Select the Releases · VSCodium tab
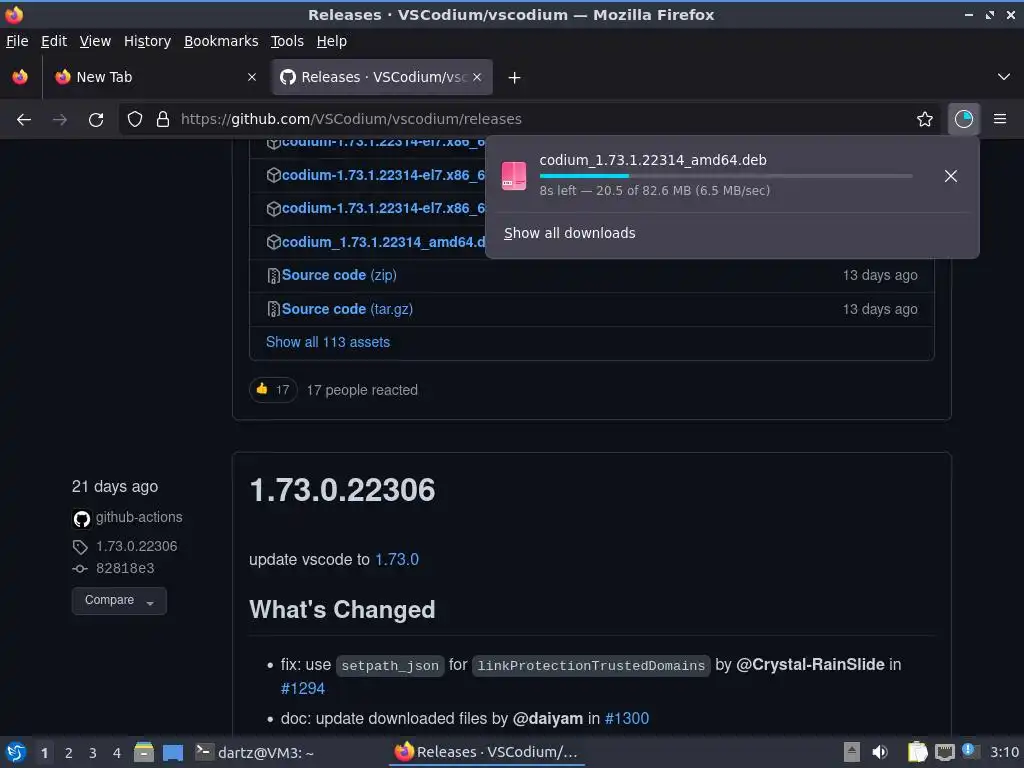The width and height of the screenshot is (1024, 768). point(382,77)
